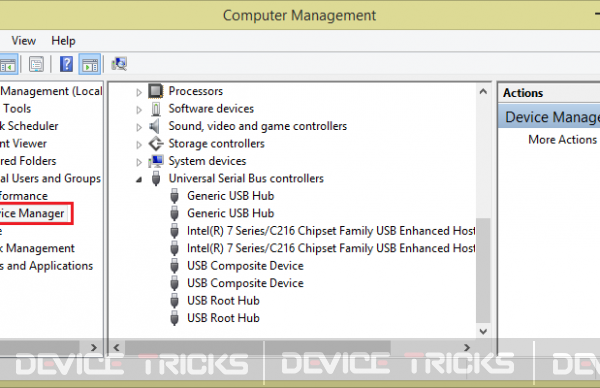This screenshot has width=600, height=388.
Task: Expand the Software devices category
Action: pyautogui.click(x=139, y=110)
